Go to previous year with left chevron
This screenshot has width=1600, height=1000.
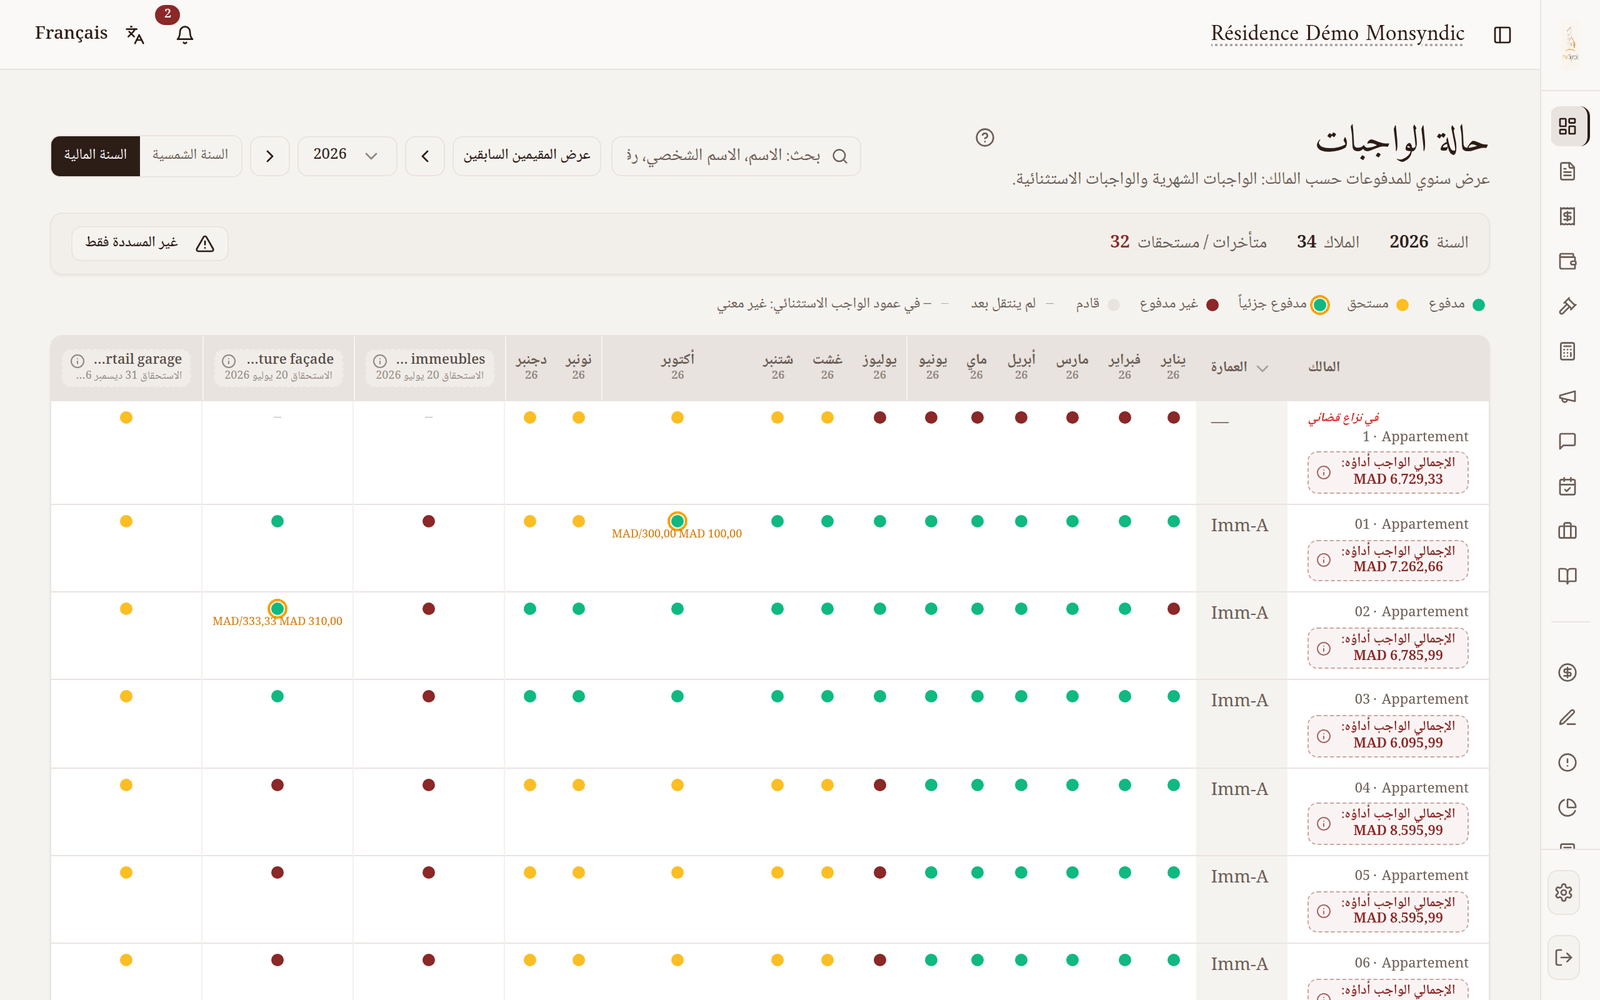425,156
